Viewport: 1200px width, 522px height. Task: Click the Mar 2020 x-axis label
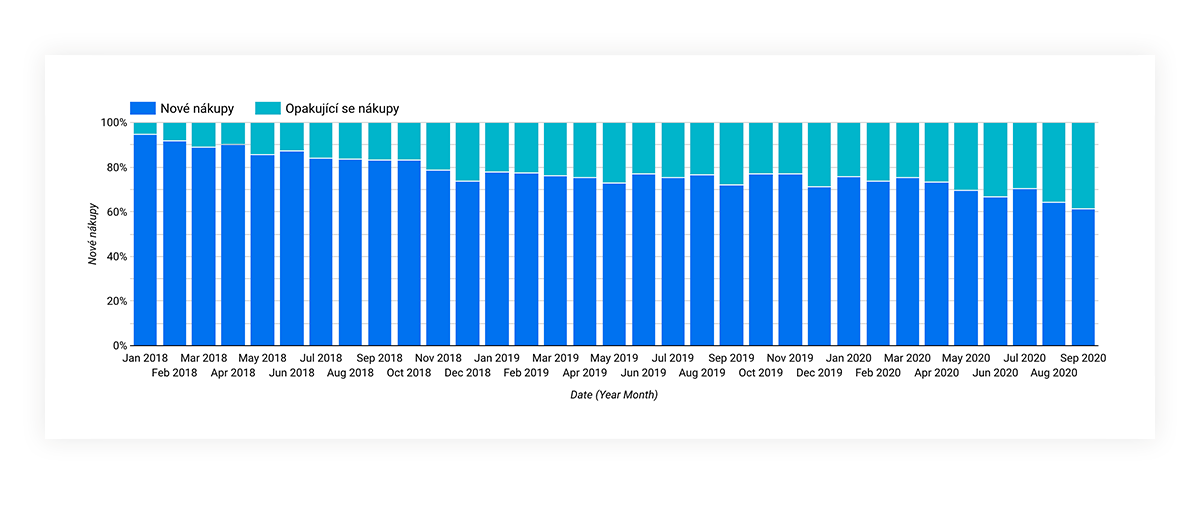click(x=908, y=357)
